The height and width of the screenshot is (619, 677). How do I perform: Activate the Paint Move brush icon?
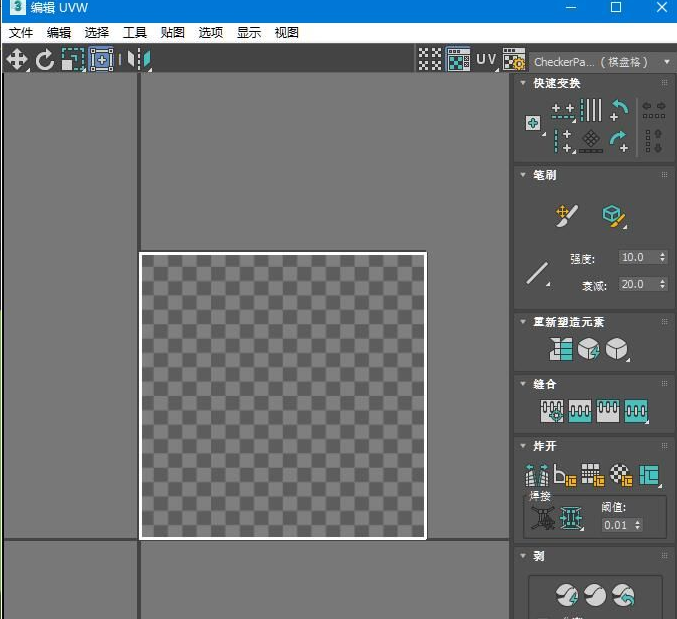(x=566, y=216)
